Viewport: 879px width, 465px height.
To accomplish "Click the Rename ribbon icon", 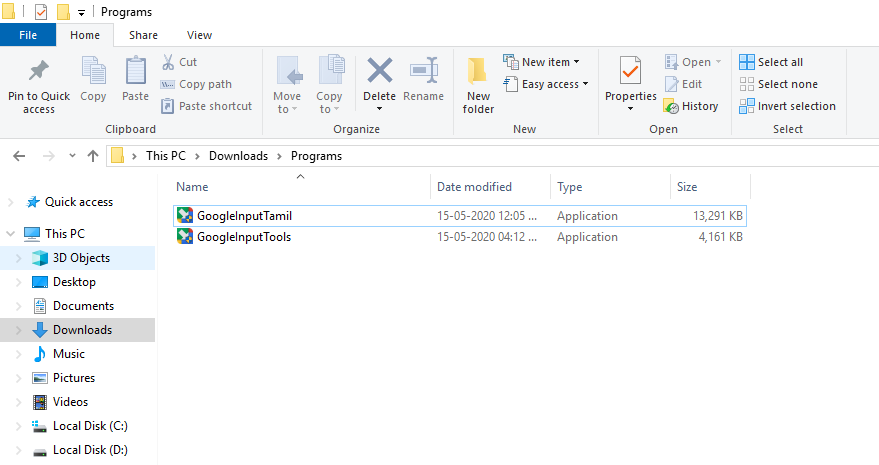I will point(424,70).
